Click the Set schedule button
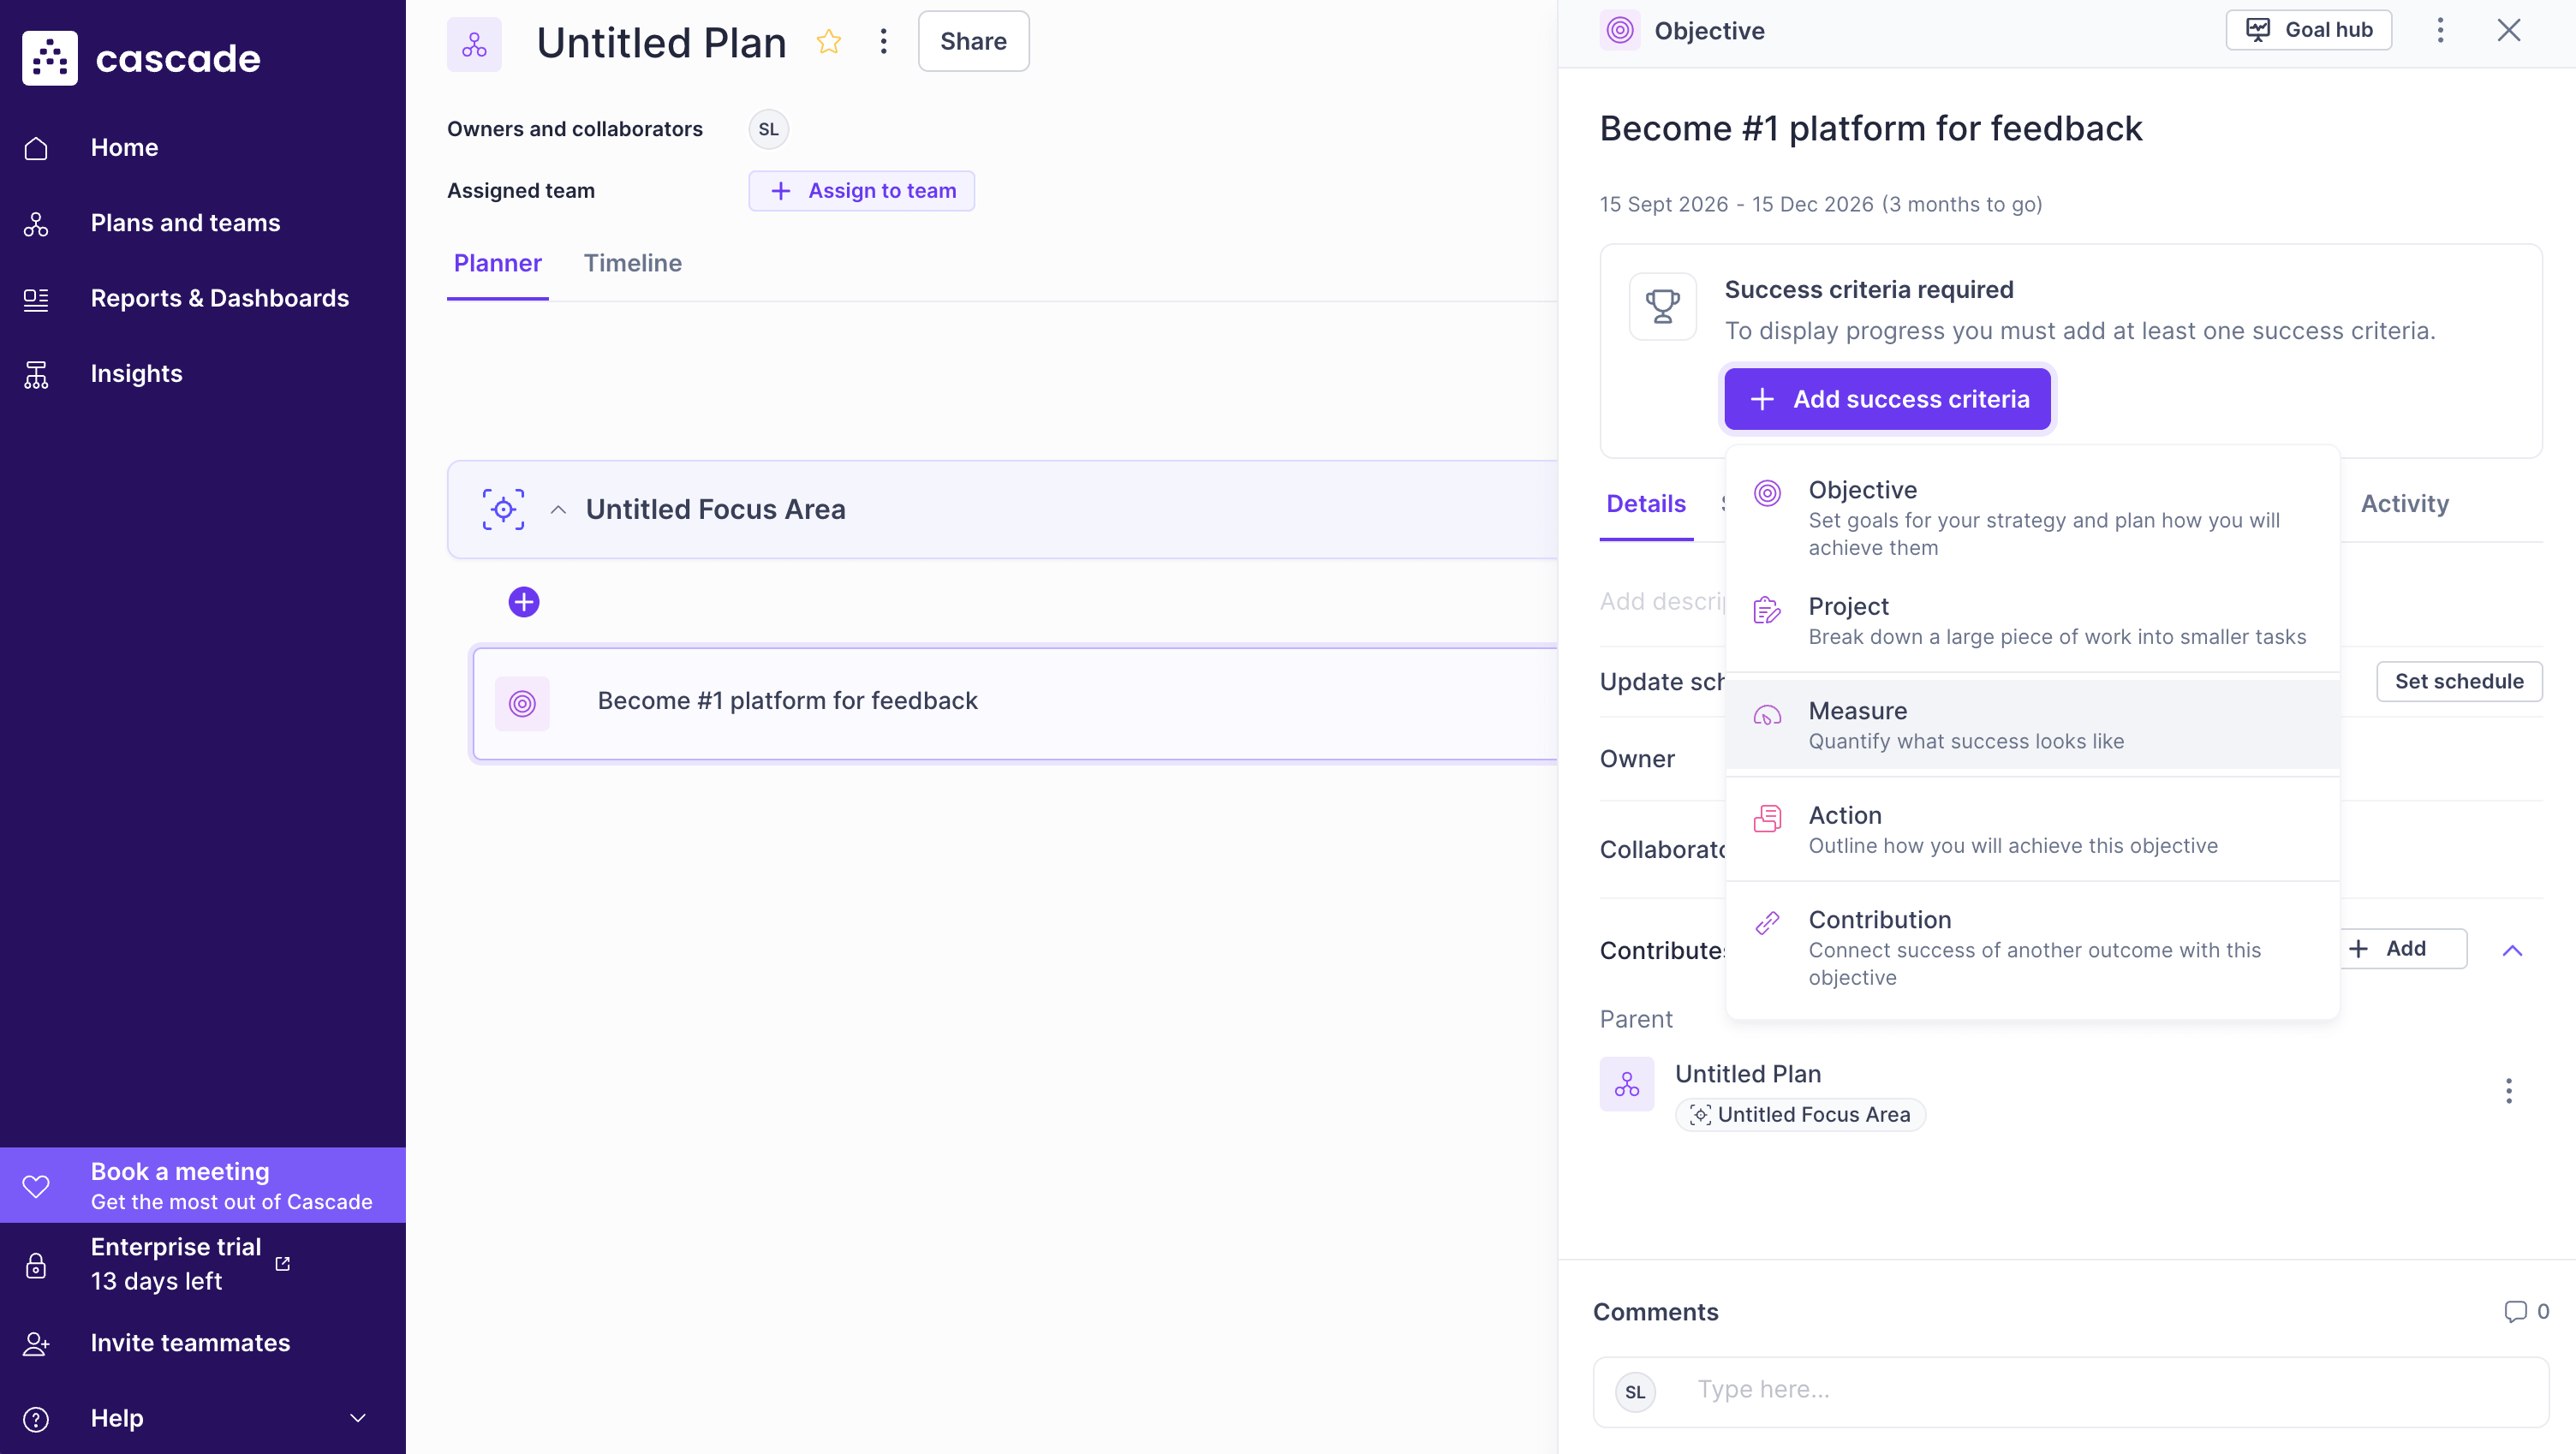This screenshot has width=2576, height=1454. coord(2458,681)
